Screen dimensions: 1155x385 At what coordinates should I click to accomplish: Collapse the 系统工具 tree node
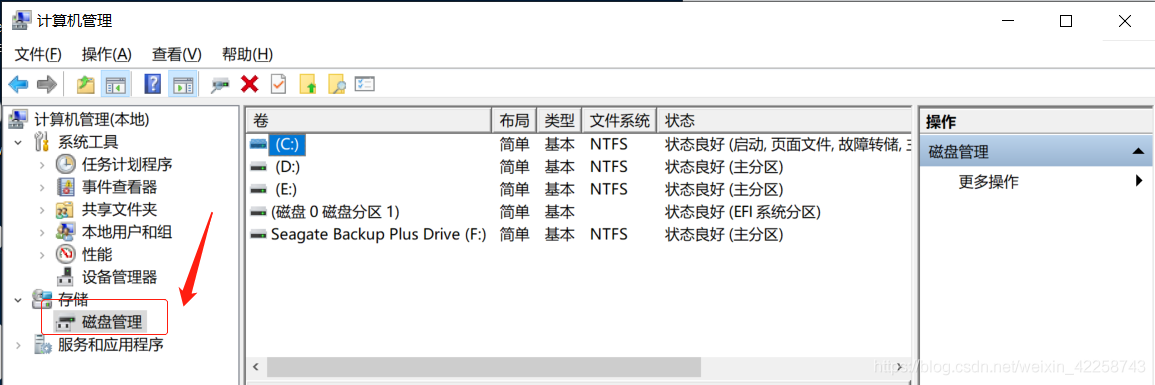tap(18, 141)
